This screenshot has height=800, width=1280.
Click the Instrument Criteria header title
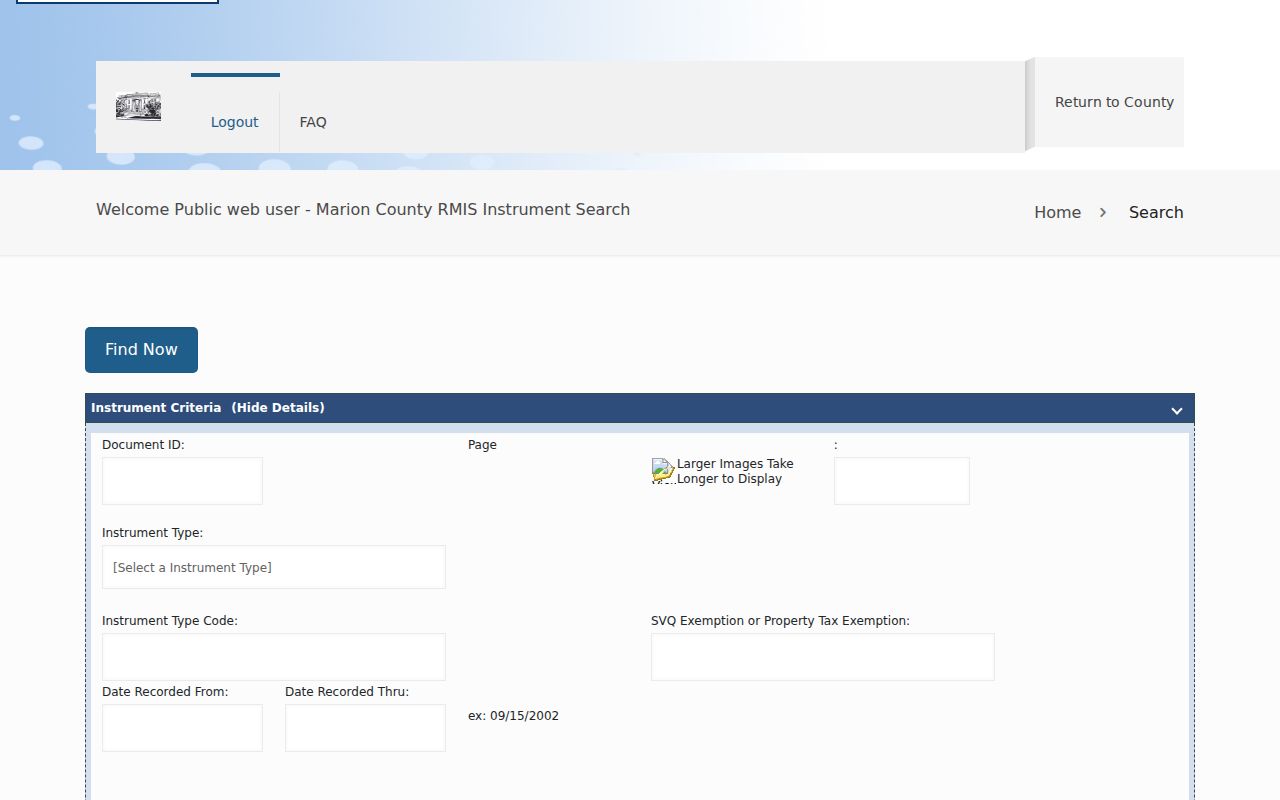point(156,408)
